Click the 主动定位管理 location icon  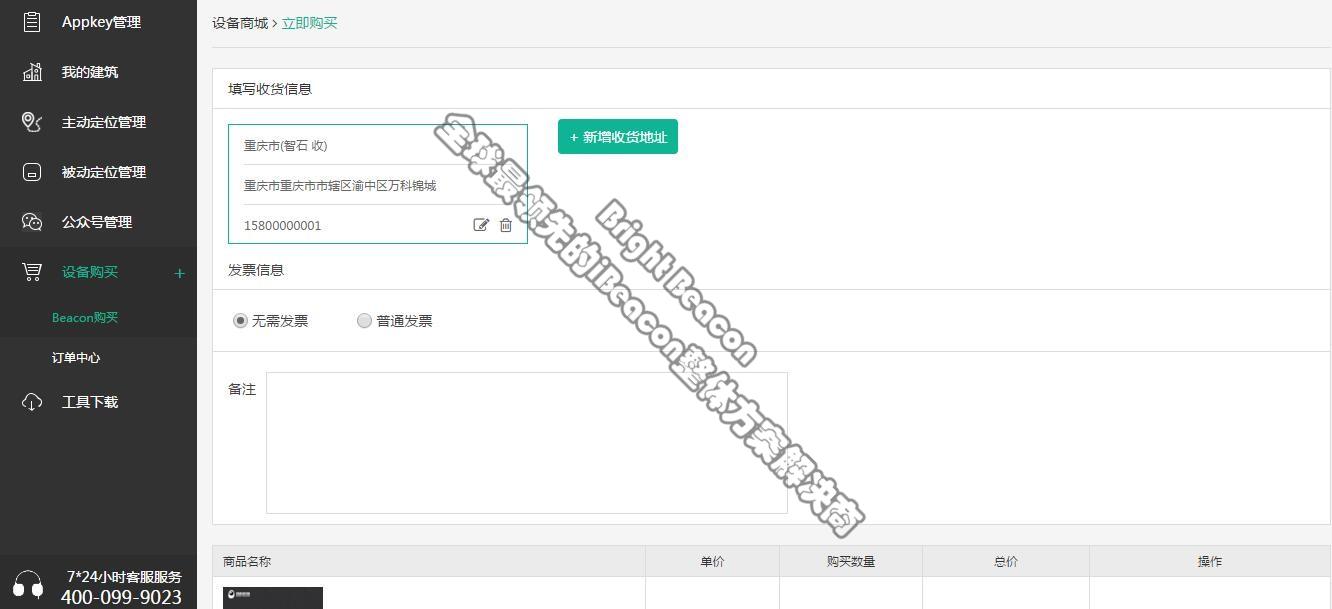[32, 122]
